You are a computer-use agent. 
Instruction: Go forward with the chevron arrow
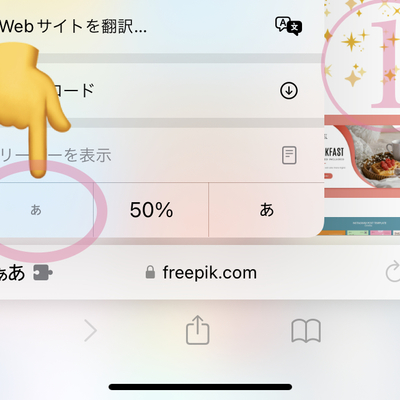coord(90,330)
